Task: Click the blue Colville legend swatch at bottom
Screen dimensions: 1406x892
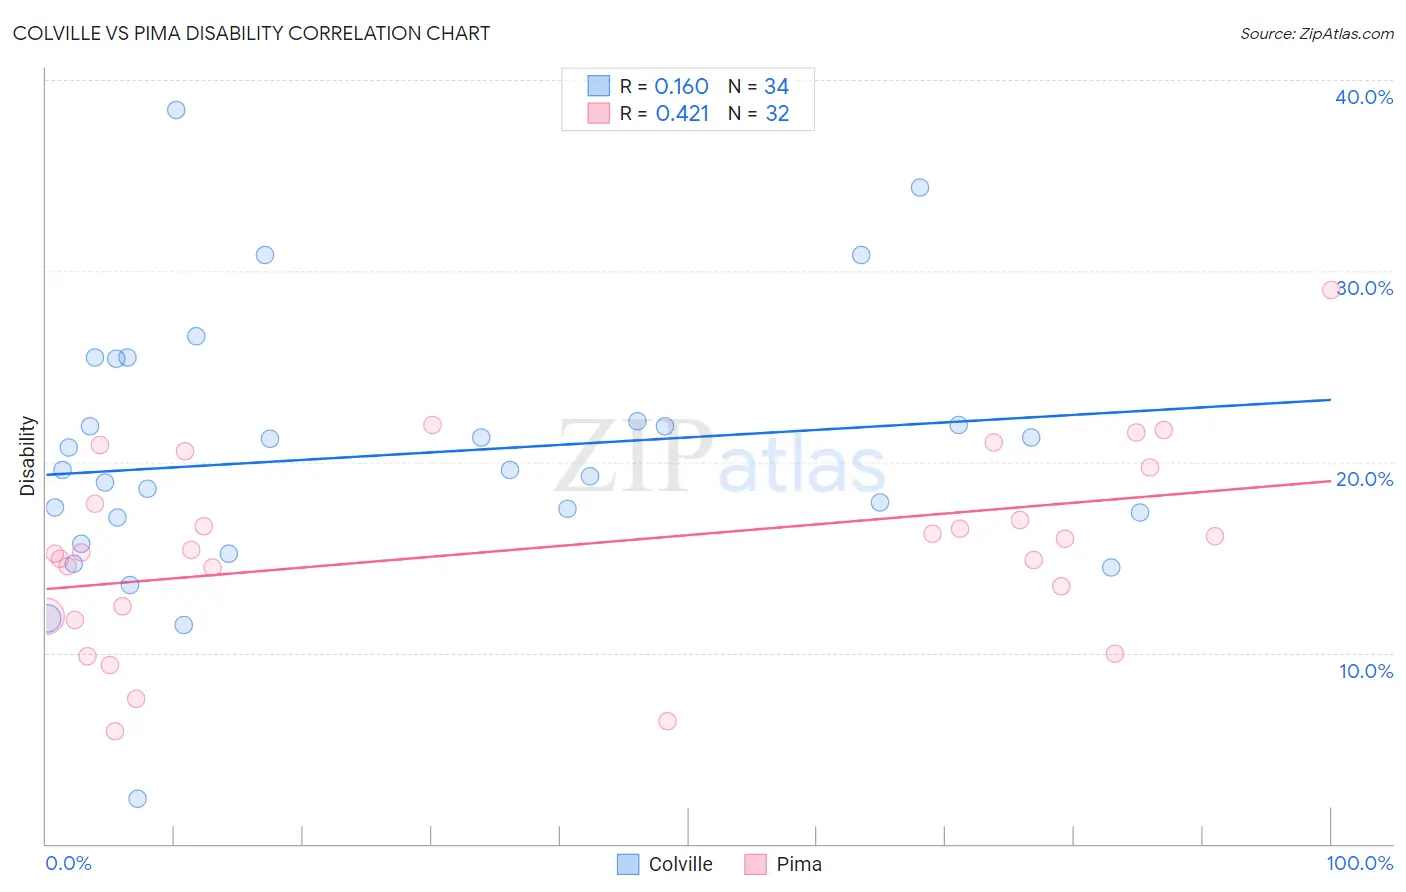Action: pos(628,864)
